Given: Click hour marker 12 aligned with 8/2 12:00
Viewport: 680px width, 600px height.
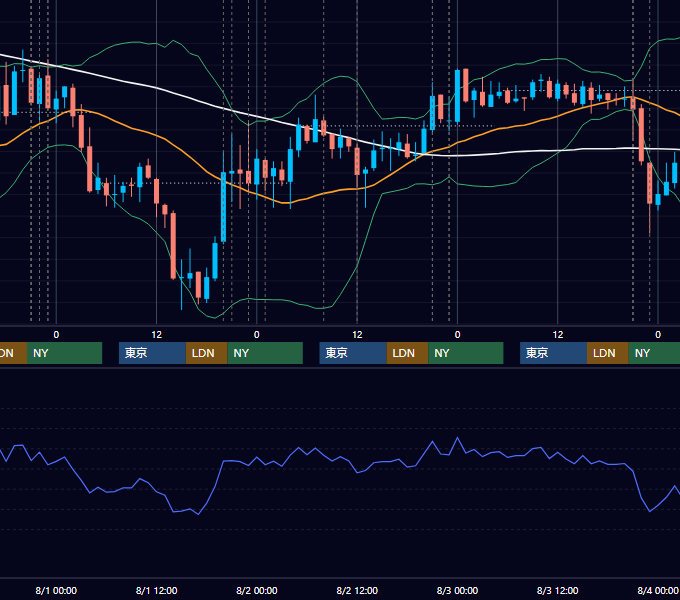Looking at the screenshot, I should click(357, 335).
